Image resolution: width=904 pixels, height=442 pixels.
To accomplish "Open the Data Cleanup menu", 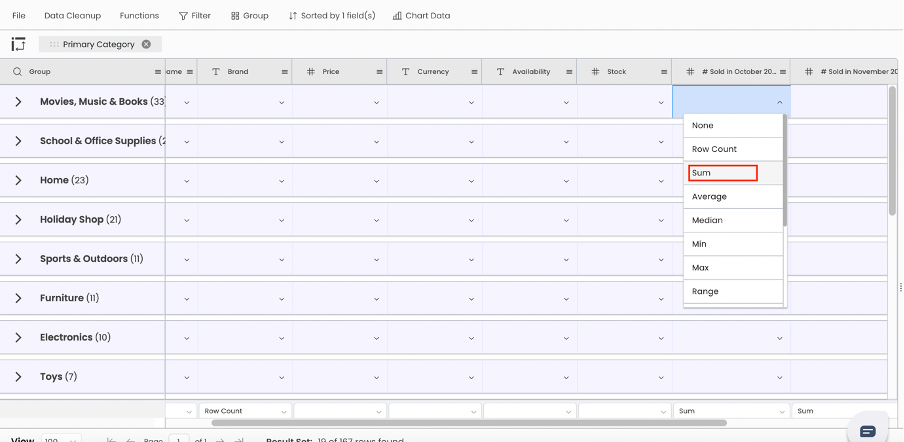I will click(x=72, y=16).
